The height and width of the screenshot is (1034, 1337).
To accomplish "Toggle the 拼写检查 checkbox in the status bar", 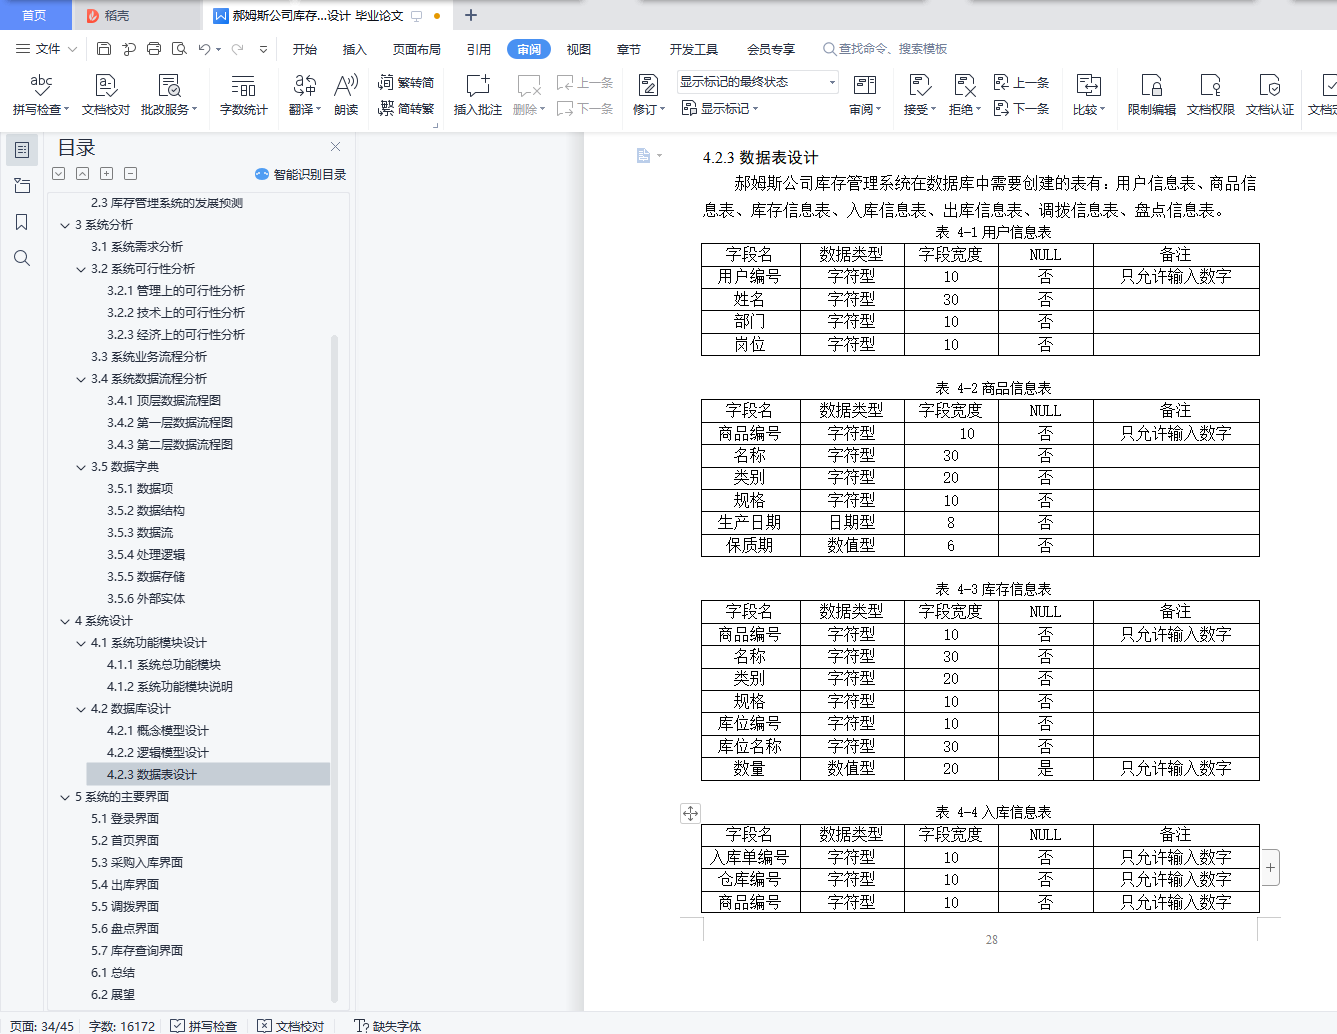I will pos(177,1026).
